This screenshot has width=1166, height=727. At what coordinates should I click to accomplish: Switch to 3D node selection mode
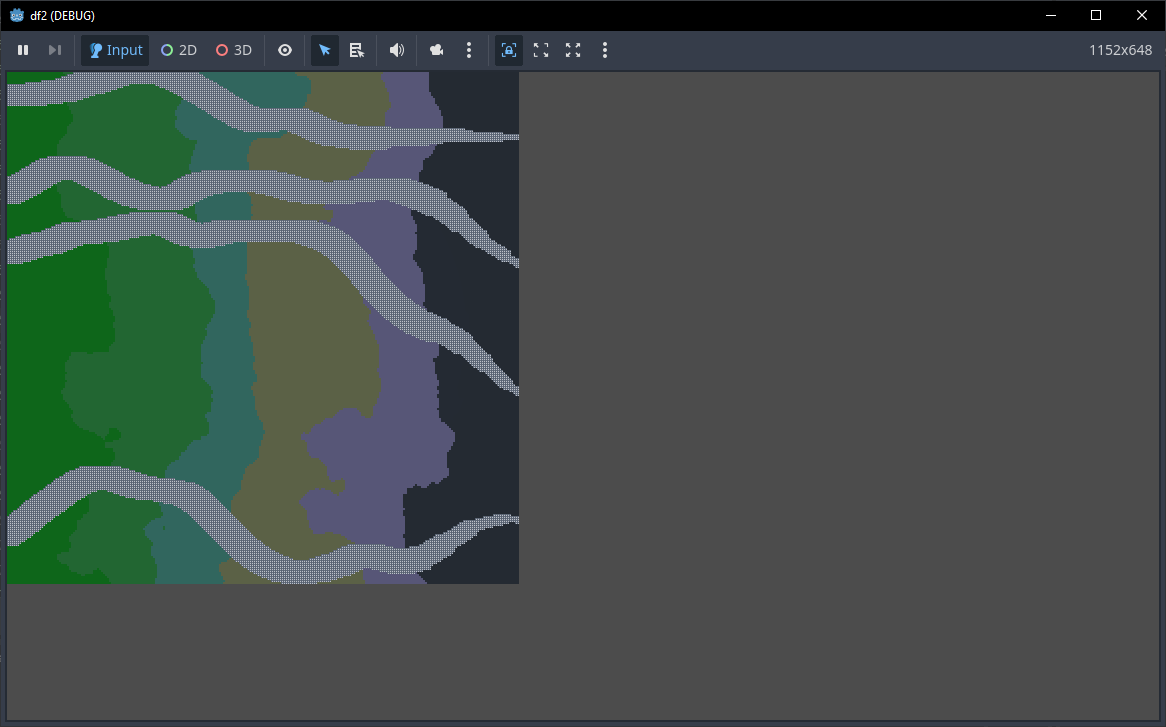tap(234, 50)
